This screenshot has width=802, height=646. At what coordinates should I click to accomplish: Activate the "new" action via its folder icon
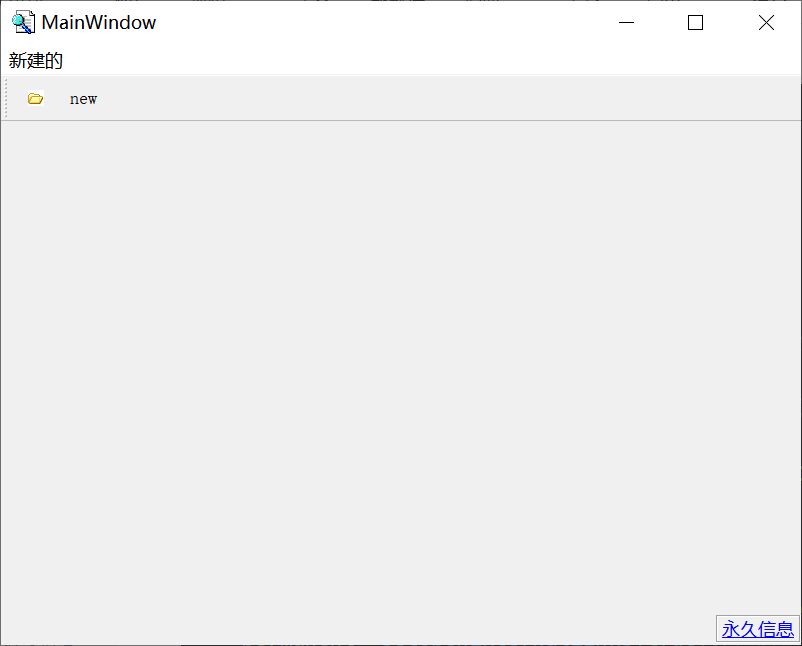35,98
